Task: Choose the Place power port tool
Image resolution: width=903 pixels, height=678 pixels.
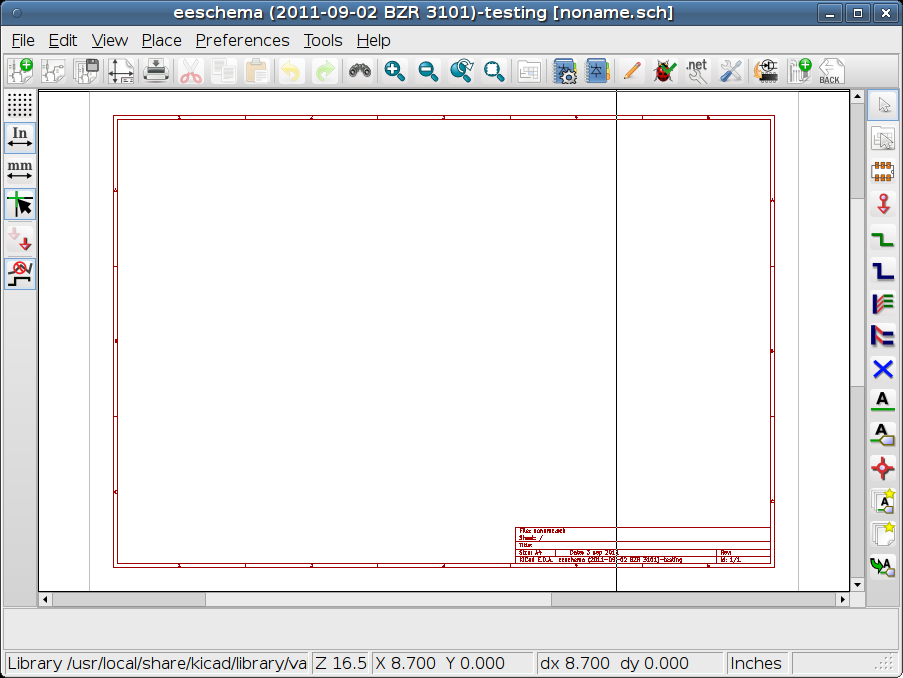Action: pyautogui.click(x=882, y=205)
